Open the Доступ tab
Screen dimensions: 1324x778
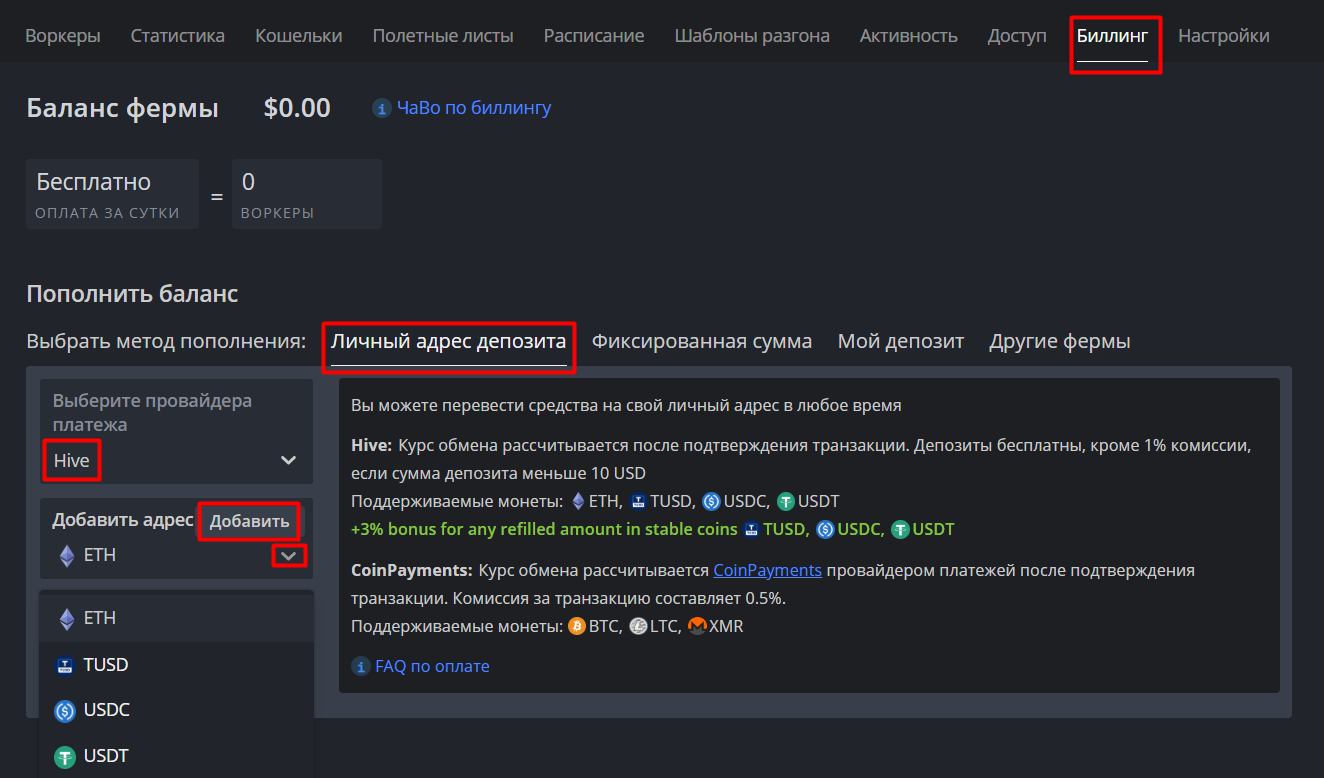pos(1017,36)
